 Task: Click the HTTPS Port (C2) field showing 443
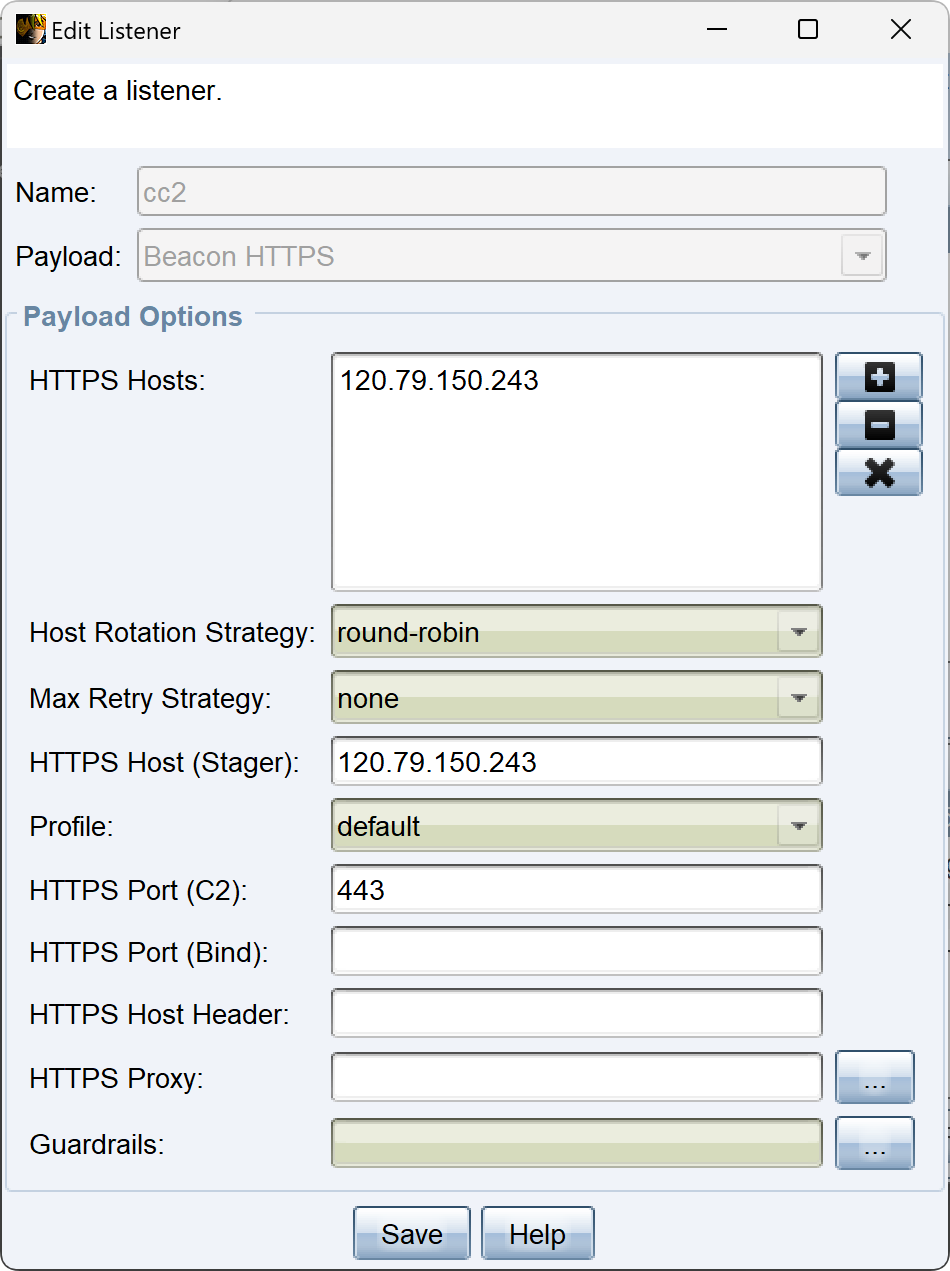(576, 889)
